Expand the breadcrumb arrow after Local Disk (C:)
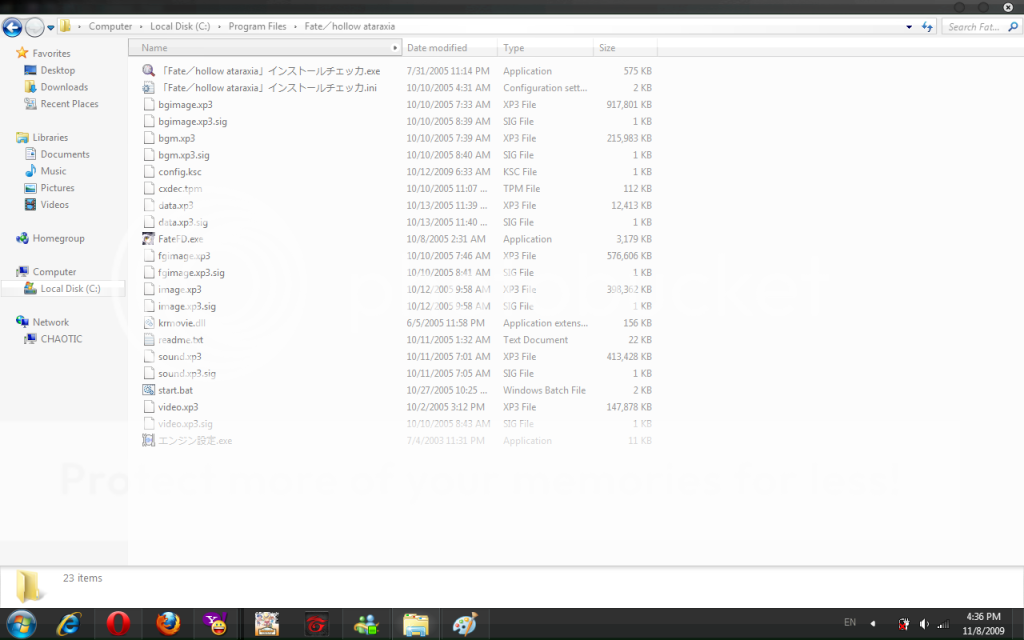The width and height of the screenshot is (1024, 640). pyautogui.click(x=219, y=27)
